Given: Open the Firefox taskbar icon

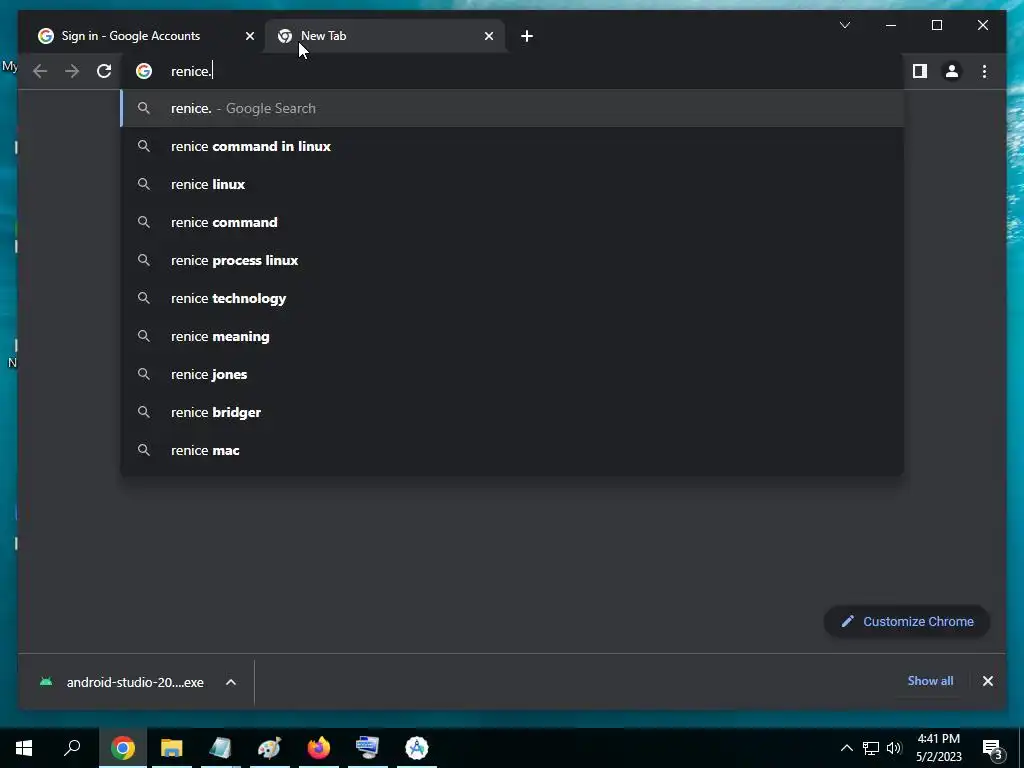Looking at the screenshot, I should pos(319,748).
